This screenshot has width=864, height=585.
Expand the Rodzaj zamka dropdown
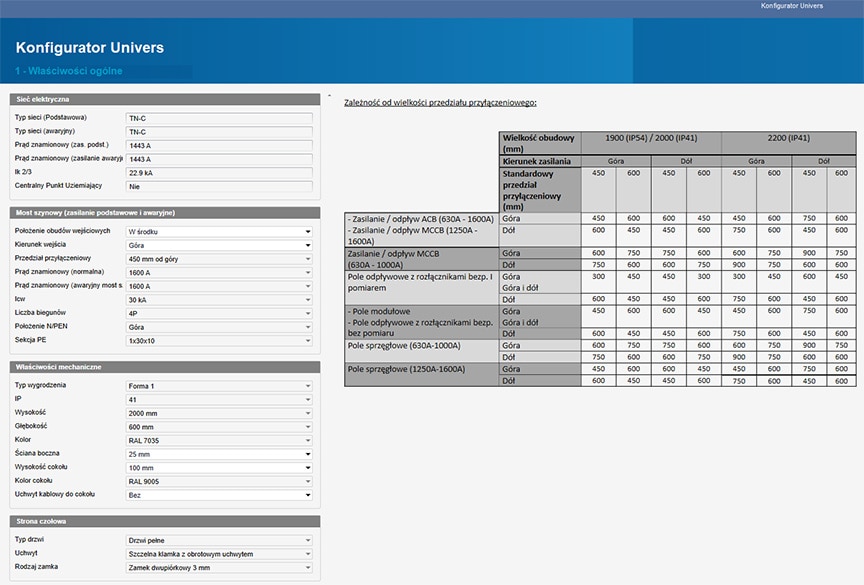(219, 567)
